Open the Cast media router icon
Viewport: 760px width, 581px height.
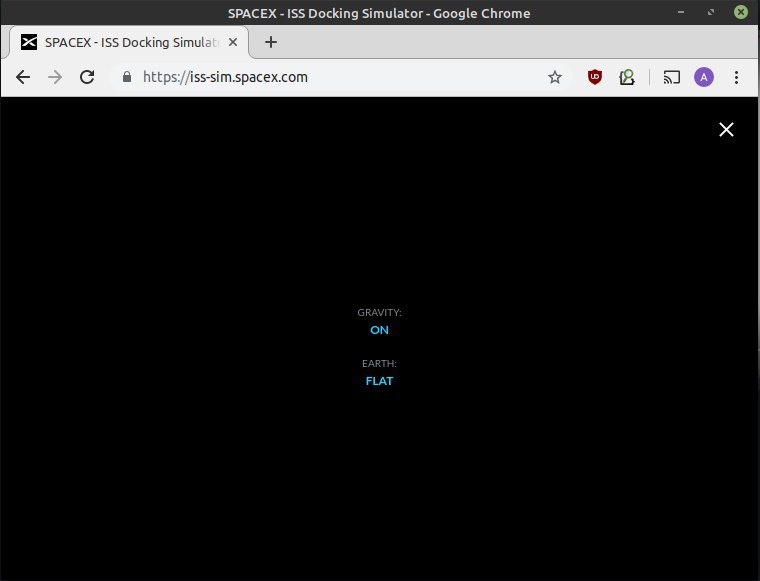point(671,77)
